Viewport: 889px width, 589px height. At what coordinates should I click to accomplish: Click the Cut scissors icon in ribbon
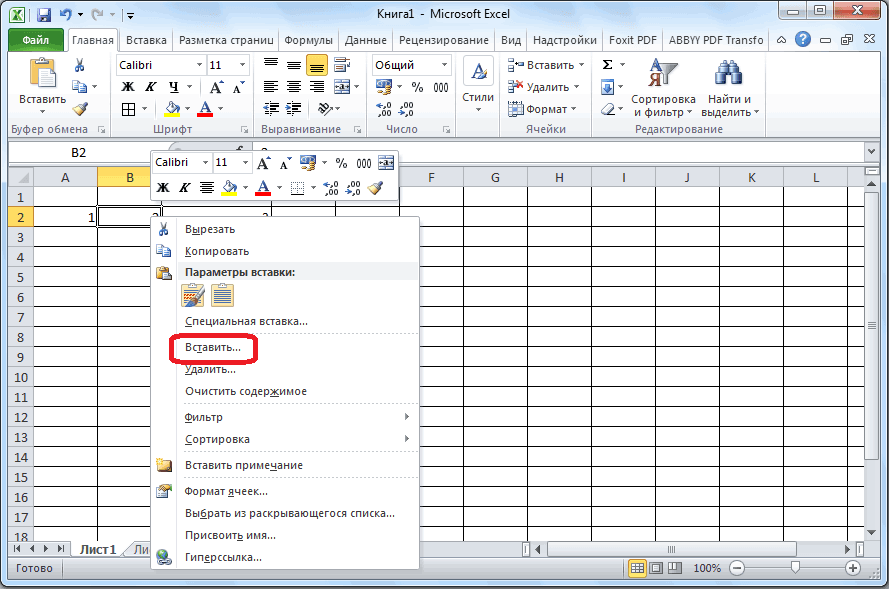pos(80,65)
